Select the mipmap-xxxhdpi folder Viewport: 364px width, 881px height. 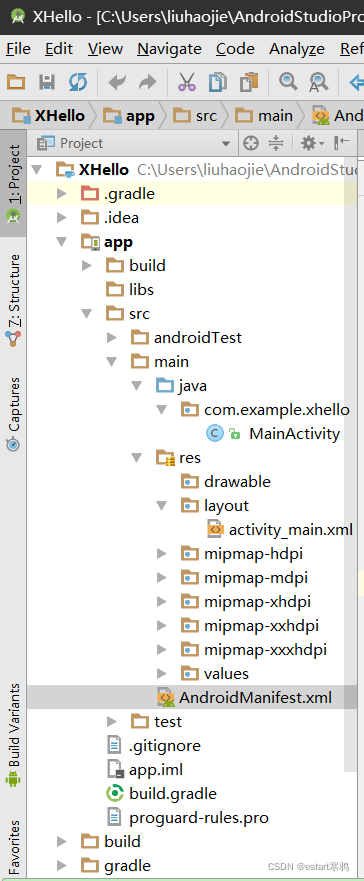(x=265, y=650)
